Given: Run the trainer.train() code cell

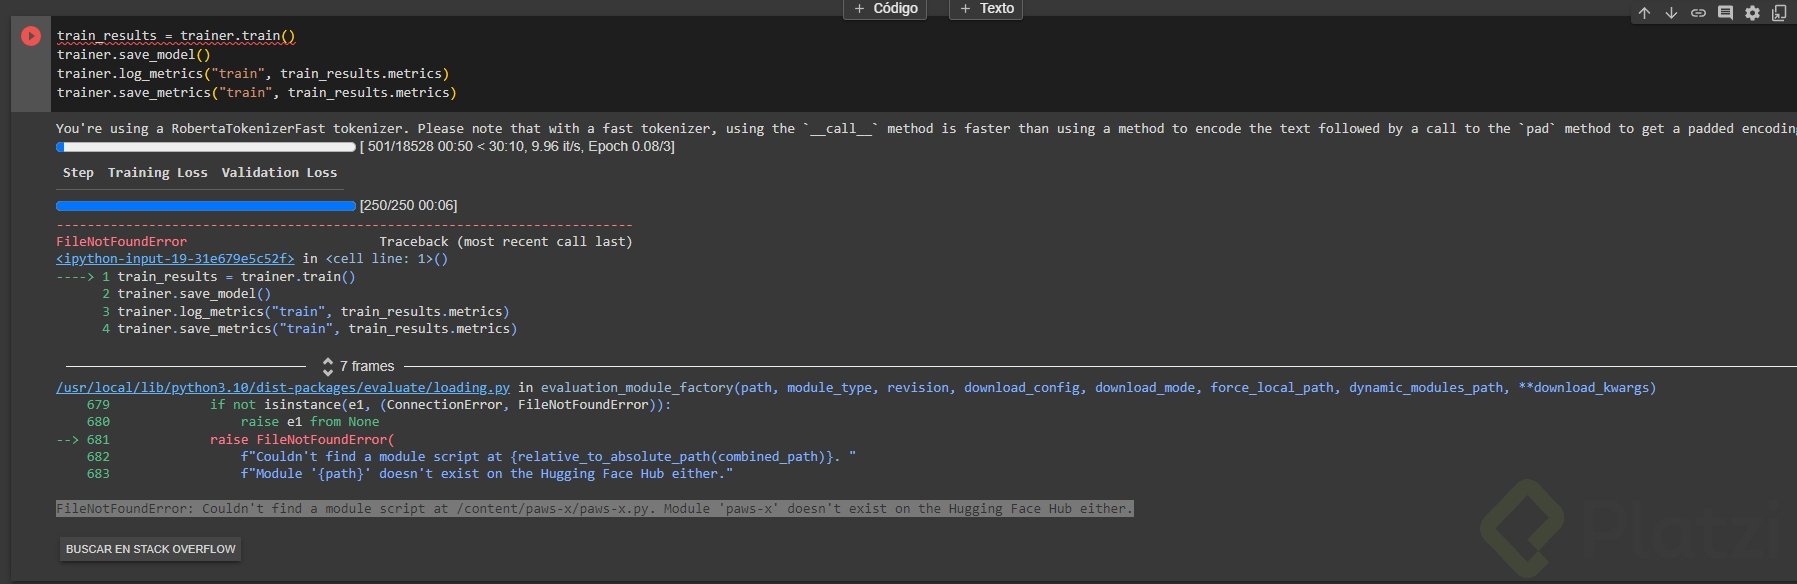Looking at the screenshot, I should coord(31,36).
